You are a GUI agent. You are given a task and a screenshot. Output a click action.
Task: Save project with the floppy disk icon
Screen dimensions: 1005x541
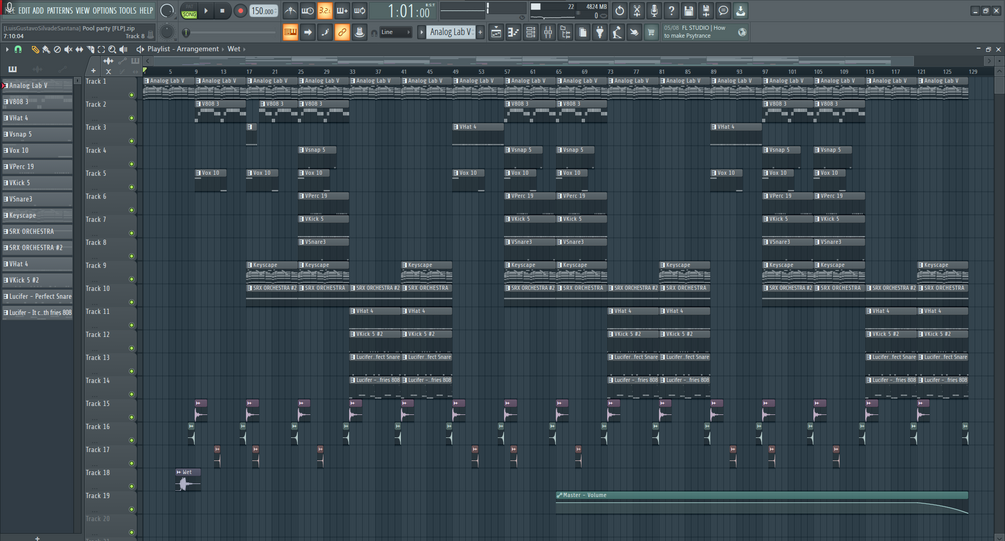tap(688, 11)
